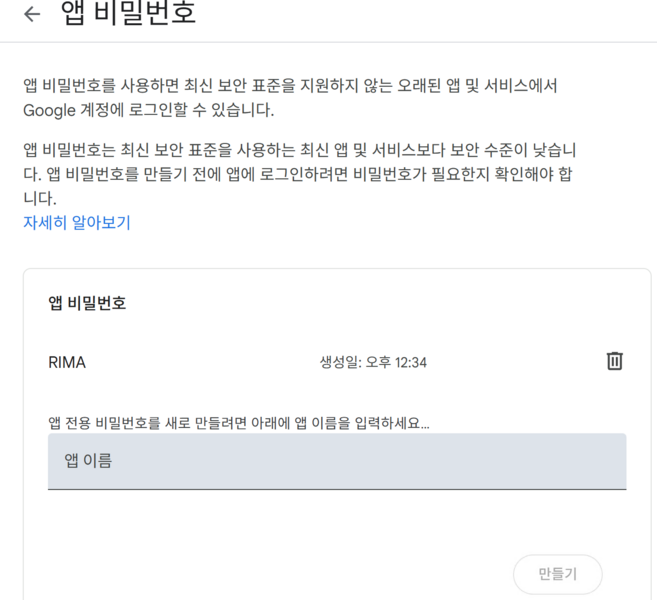The height and width of the screenshot is (600, 657).
Task: Click the 니다. text above the learn more link
Action: point(40,198)
